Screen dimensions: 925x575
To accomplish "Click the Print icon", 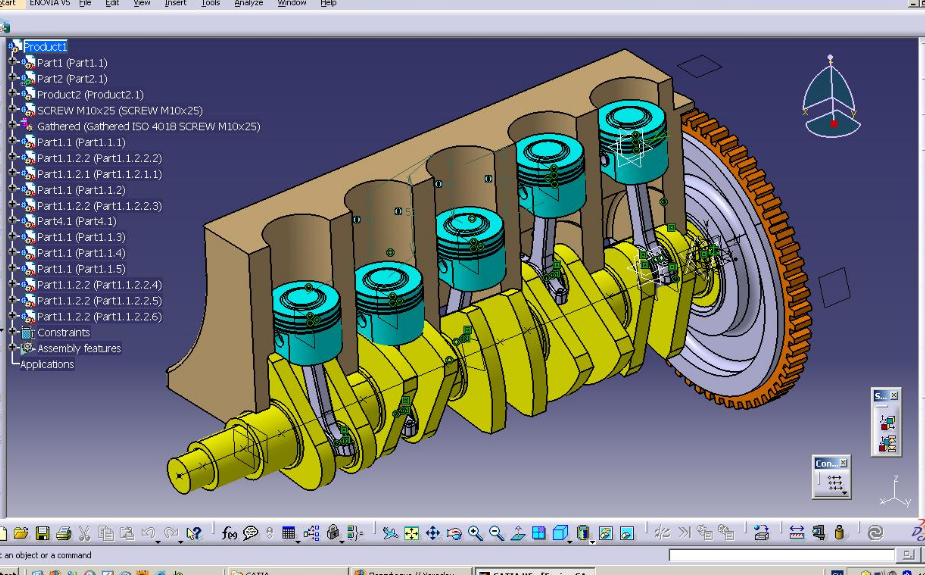I will [63, 534].
